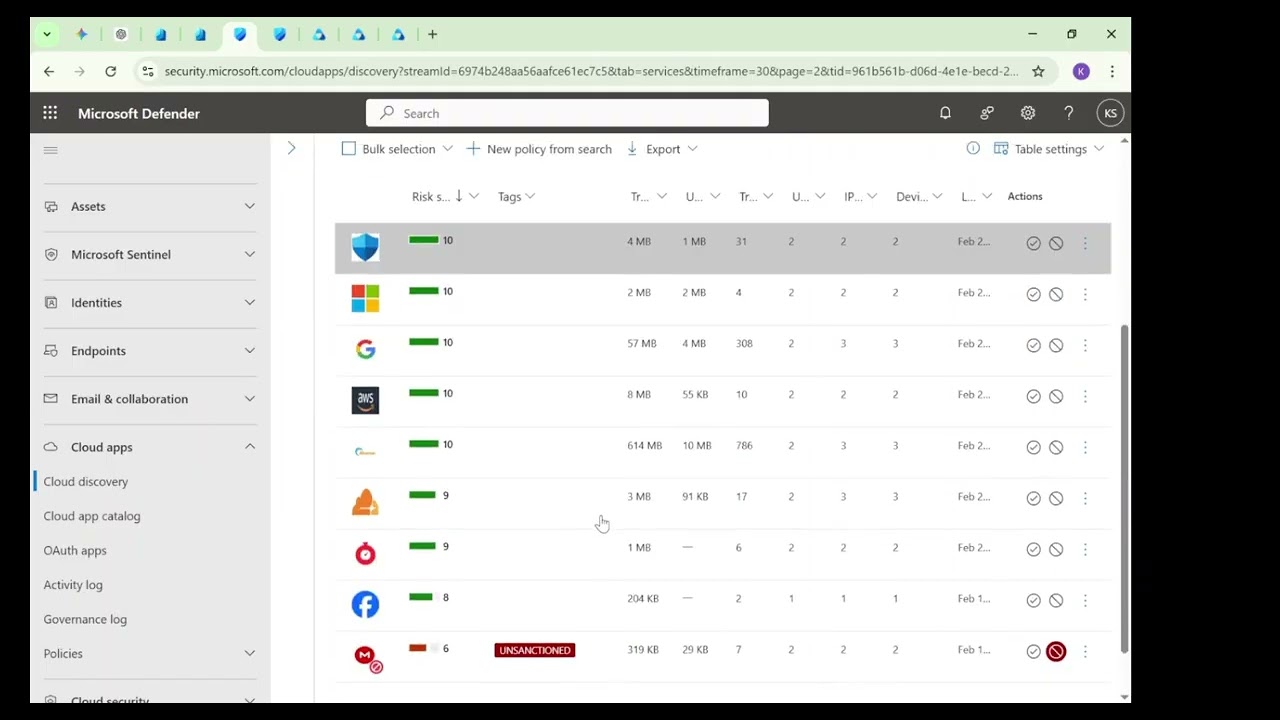The width and height of the screenshot is (1280, 720).
Task: Click the Actions column header
Action: coord(1025,196)
